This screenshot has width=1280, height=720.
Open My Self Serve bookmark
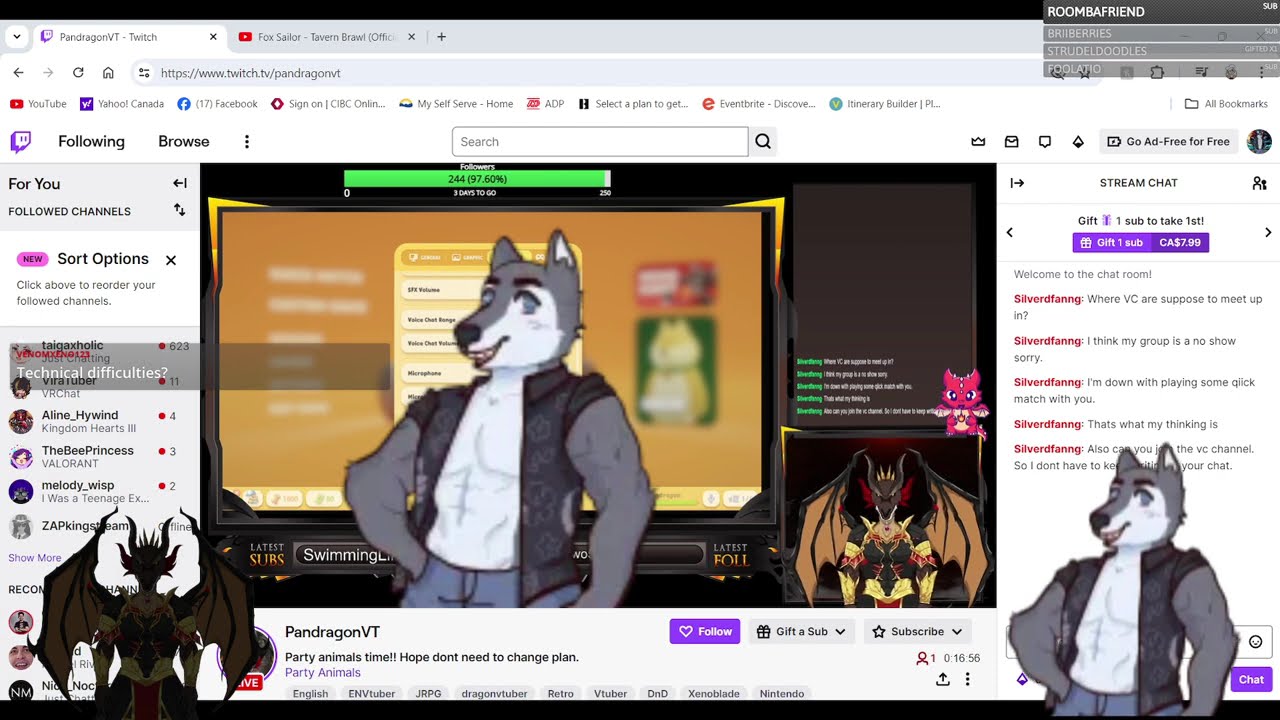tap(456, 104)
